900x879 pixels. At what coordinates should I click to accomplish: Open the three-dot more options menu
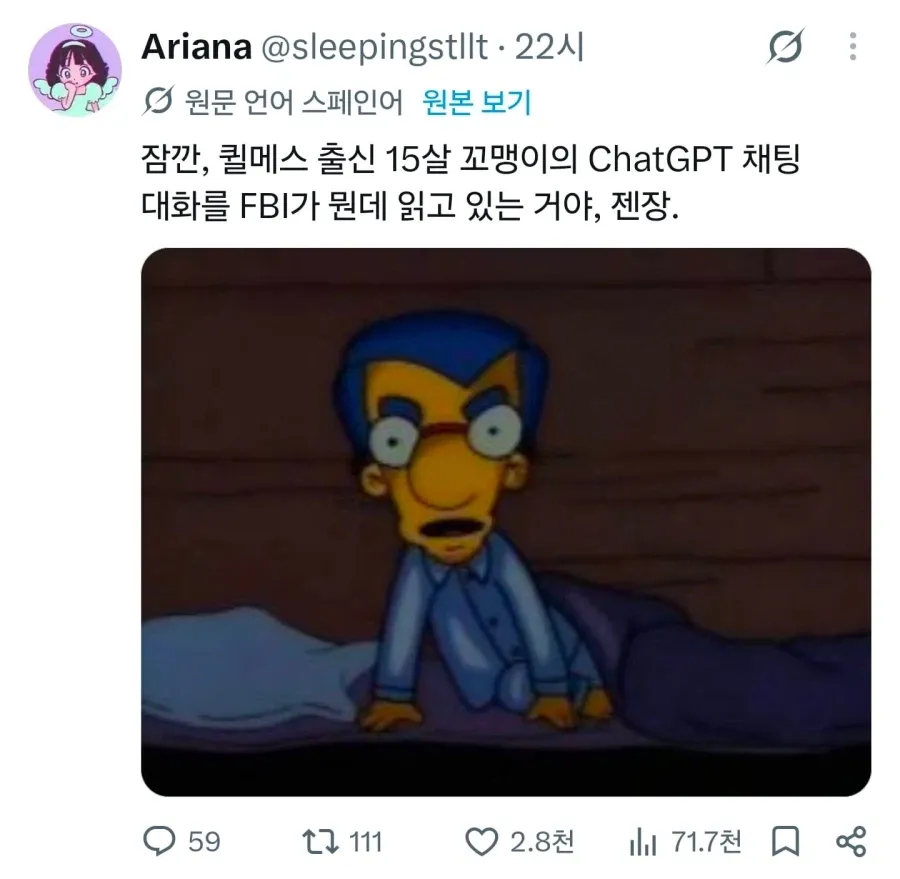click(x=853, y=47)
